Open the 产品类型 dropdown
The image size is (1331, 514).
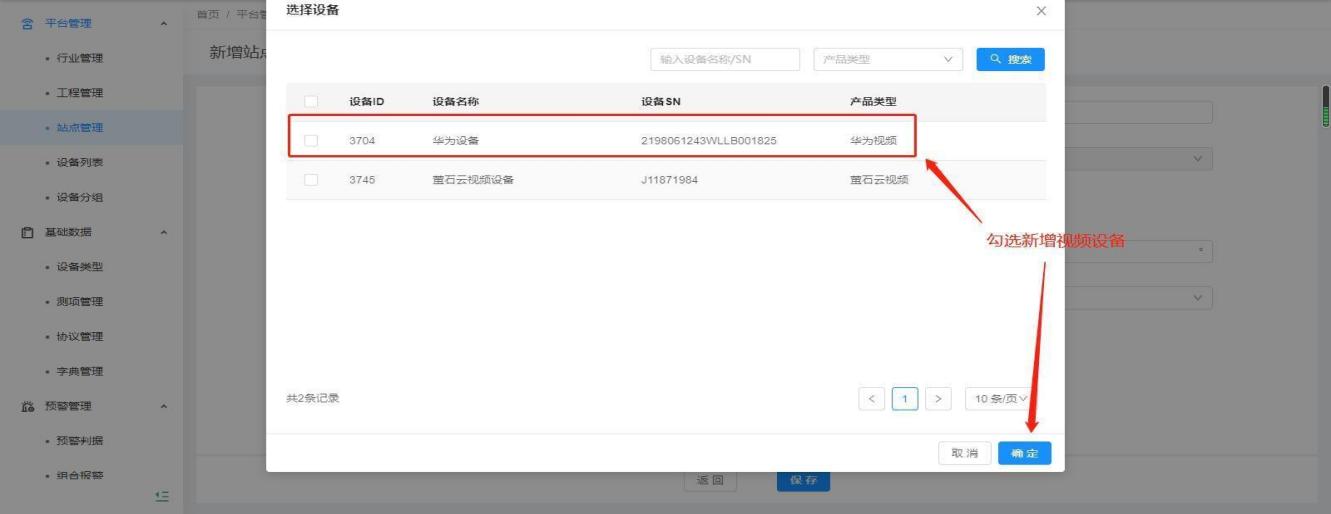click(x=888, y=60)
